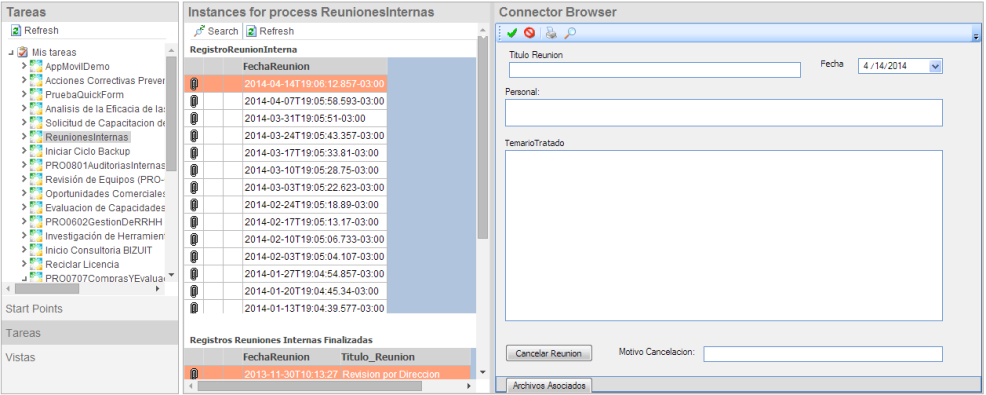This screenshot has width=986, height=395.
Task: Refresh the Instances list
Action: tap(270, 31)
